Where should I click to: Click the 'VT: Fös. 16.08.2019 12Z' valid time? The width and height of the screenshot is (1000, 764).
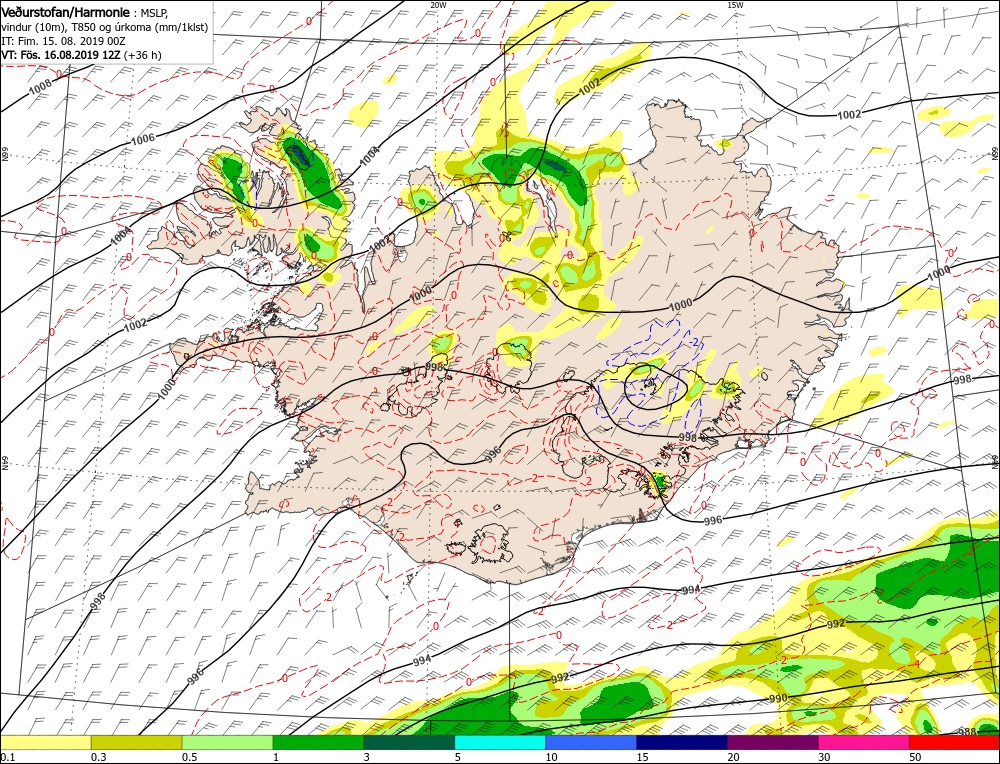pos(61,55)
